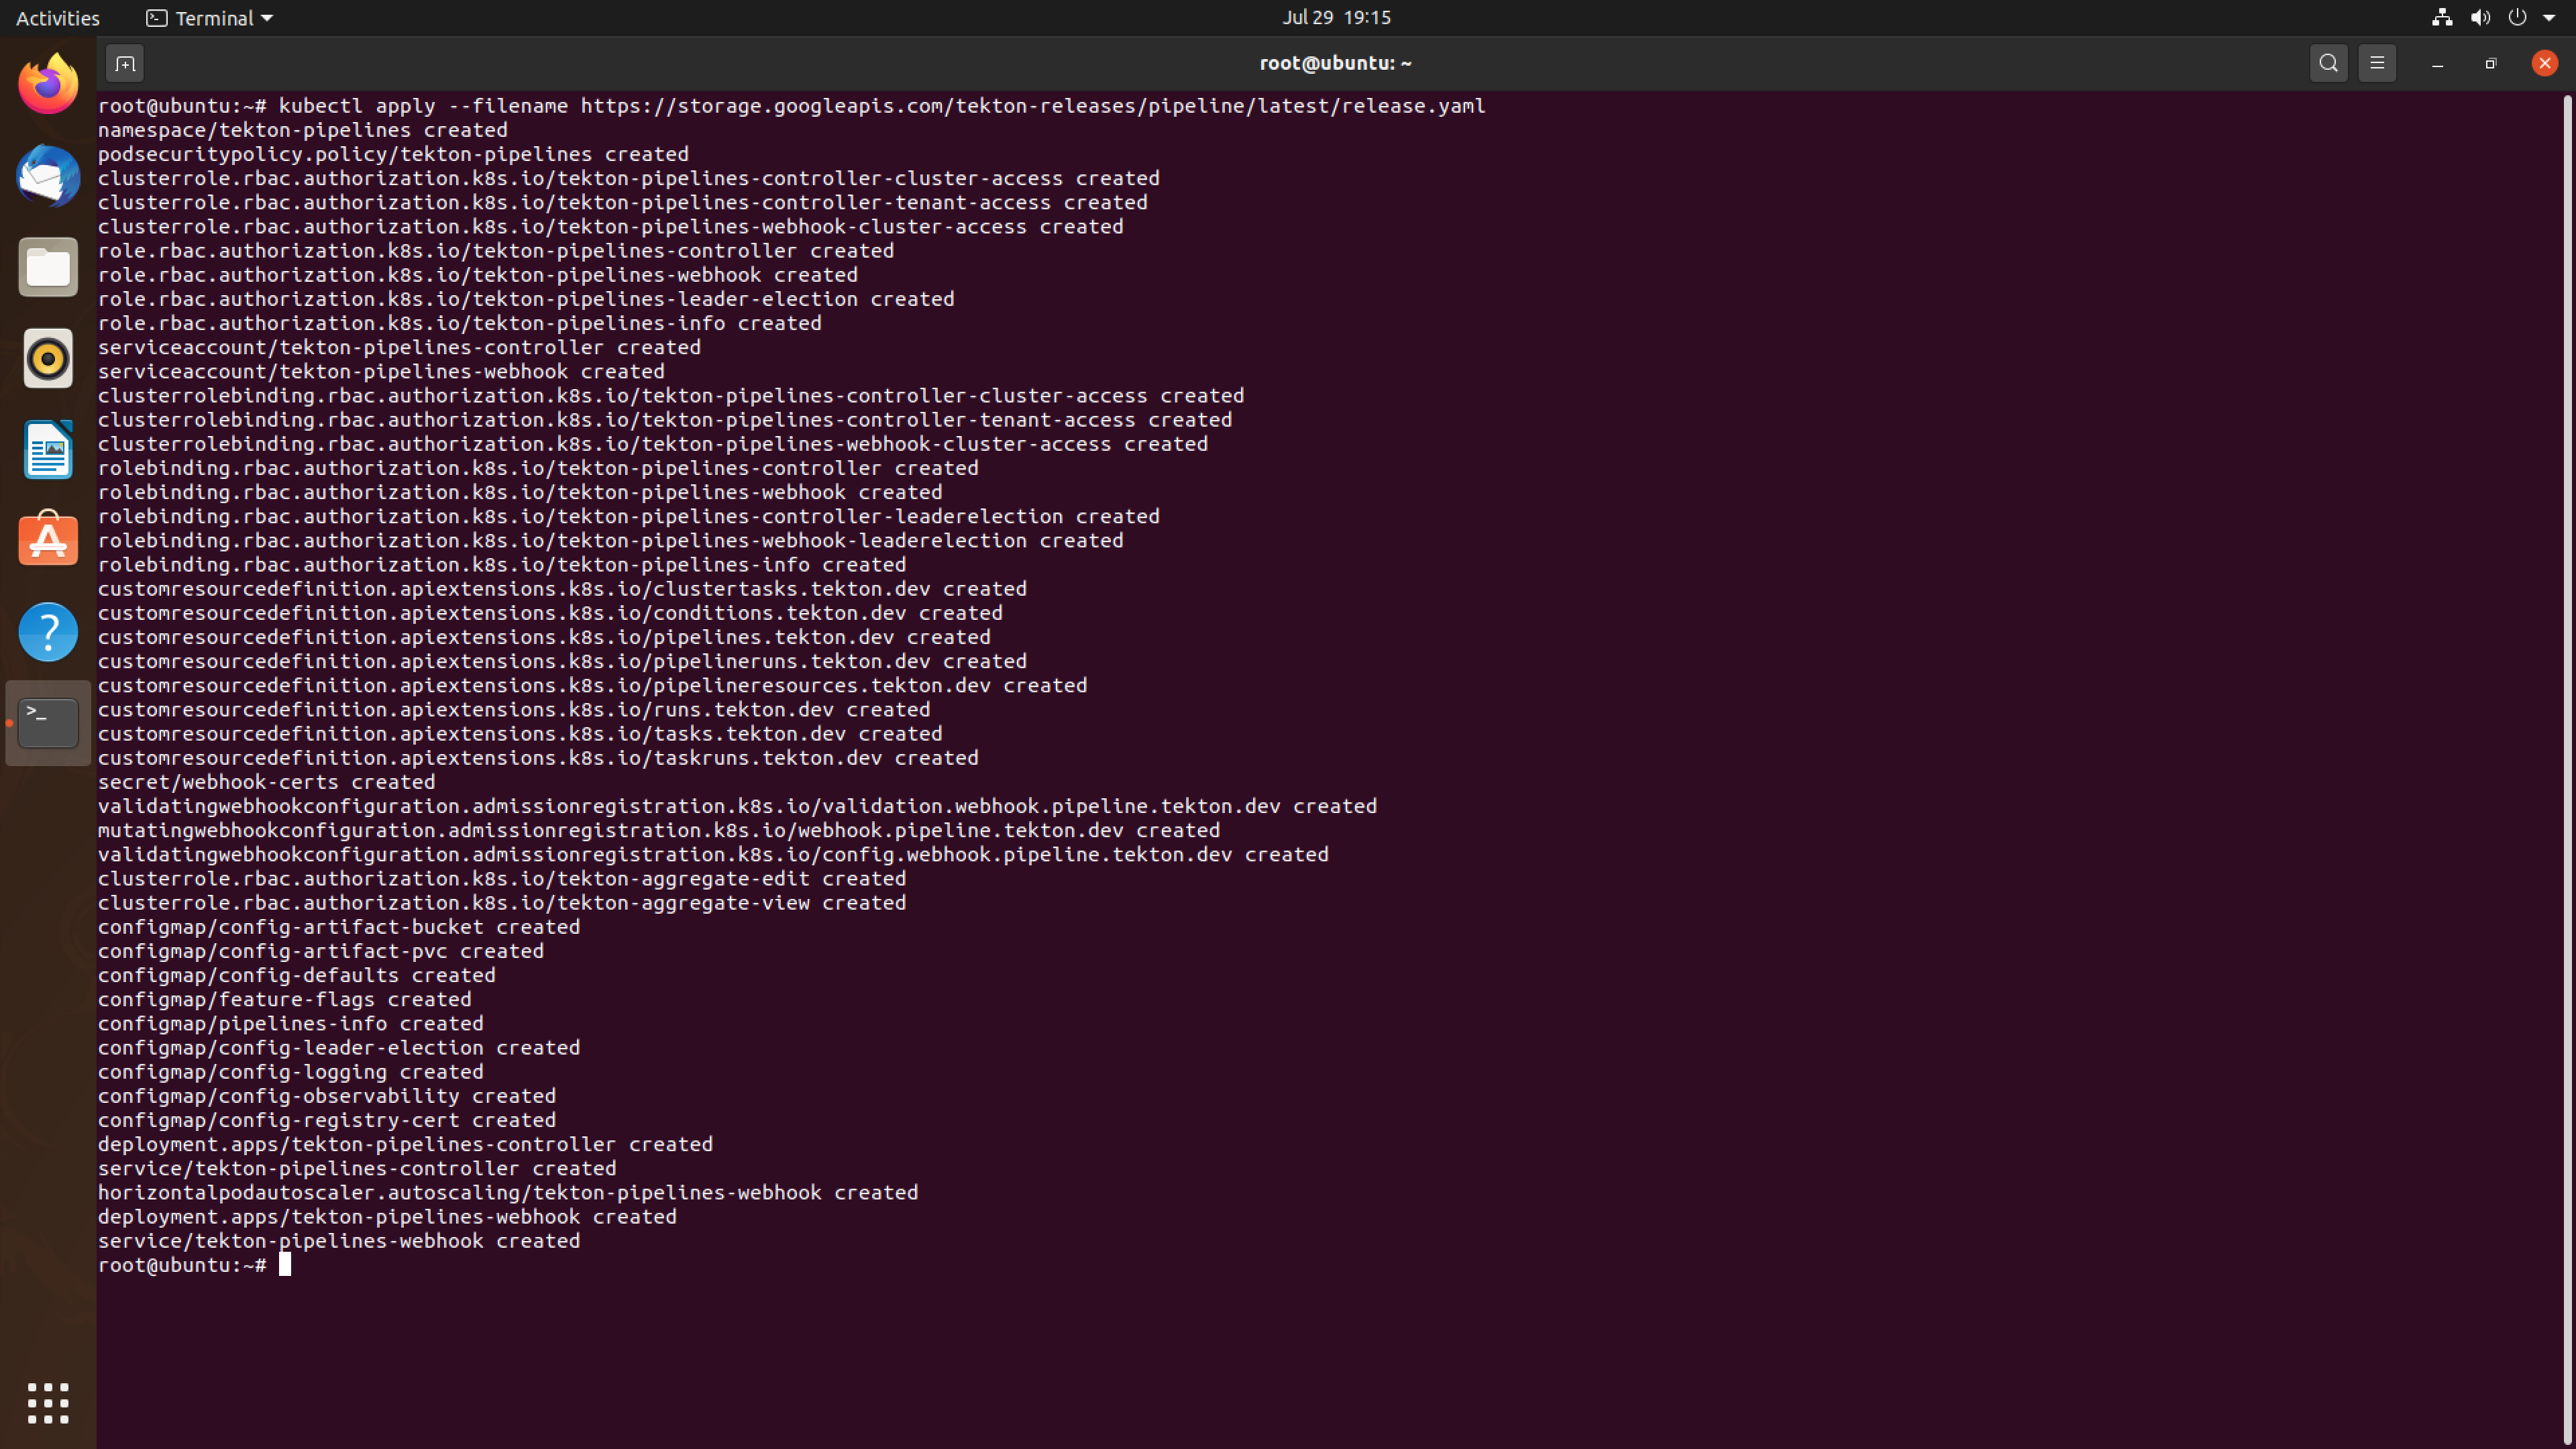
Task: Open the Terminal app menu dropdown
Action: click(210, 18)
